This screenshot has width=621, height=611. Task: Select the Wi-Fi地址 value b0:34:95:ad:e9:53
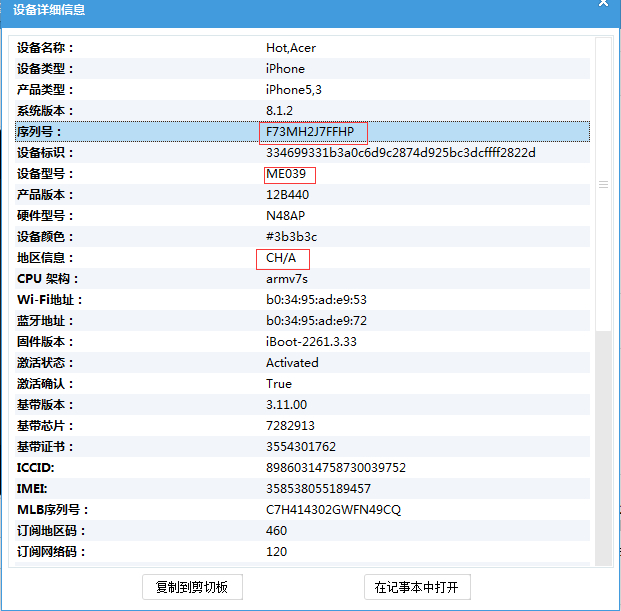(316, 300)
